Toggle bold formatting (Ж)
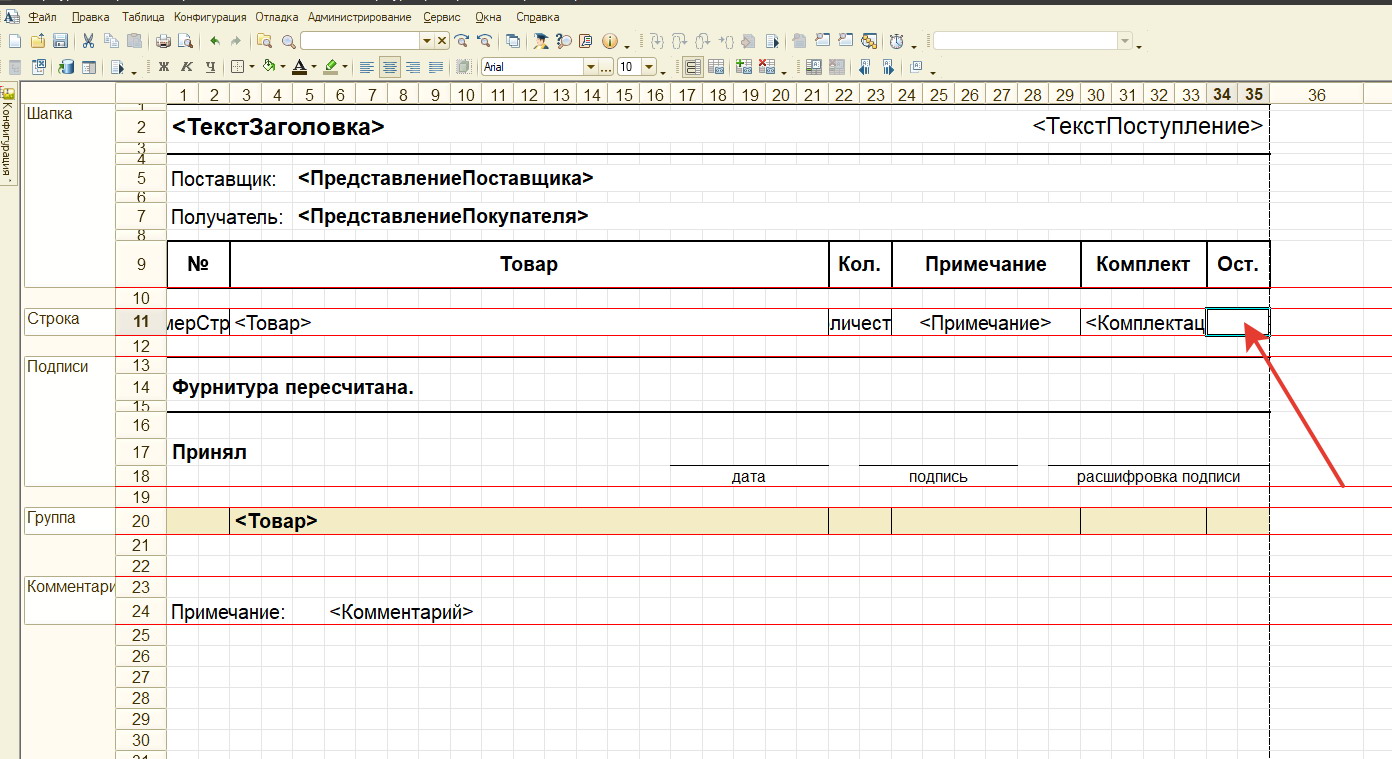Screen dimensions: 1392x759 point(164,67)
